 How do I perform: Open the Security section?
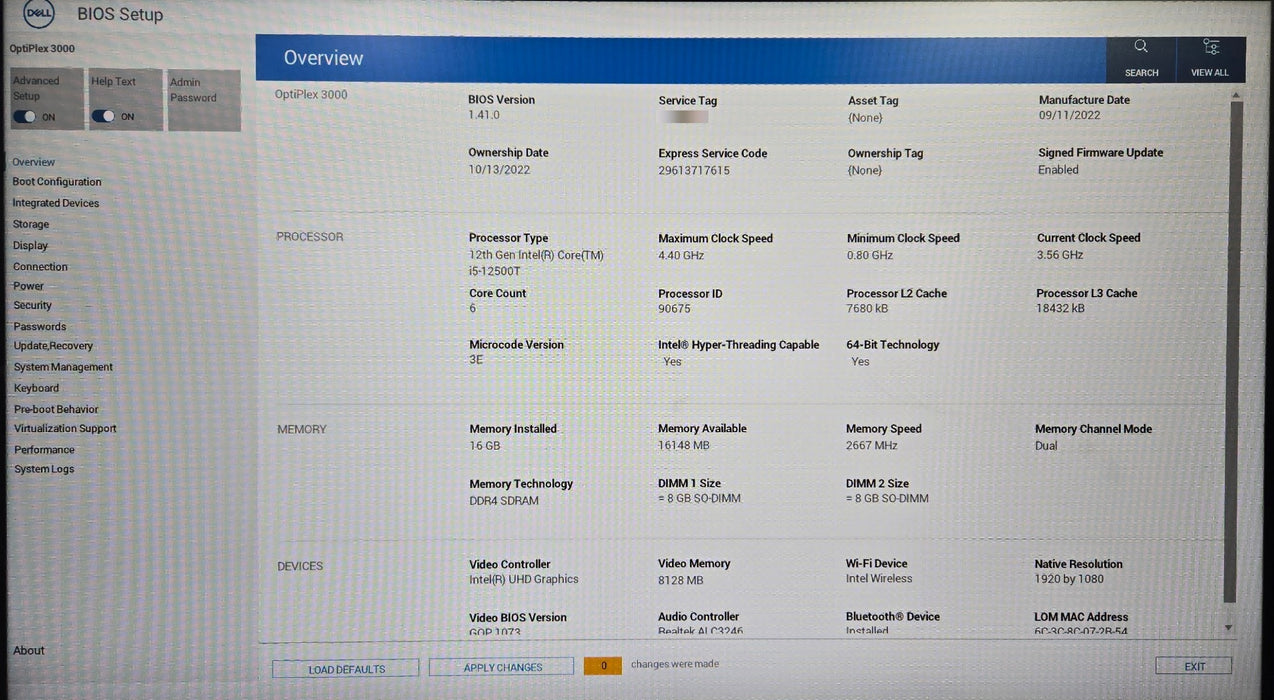click(x=33, y=305)
